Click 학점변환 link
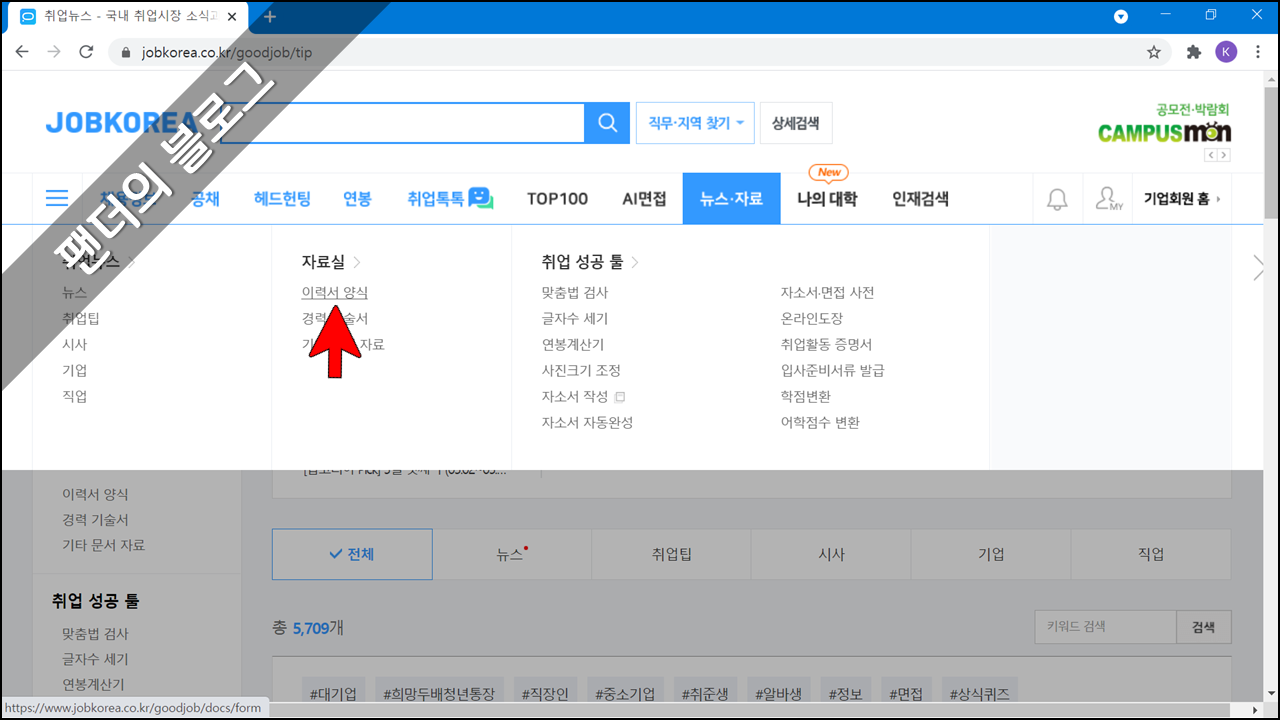 click(x=806, y=396)
